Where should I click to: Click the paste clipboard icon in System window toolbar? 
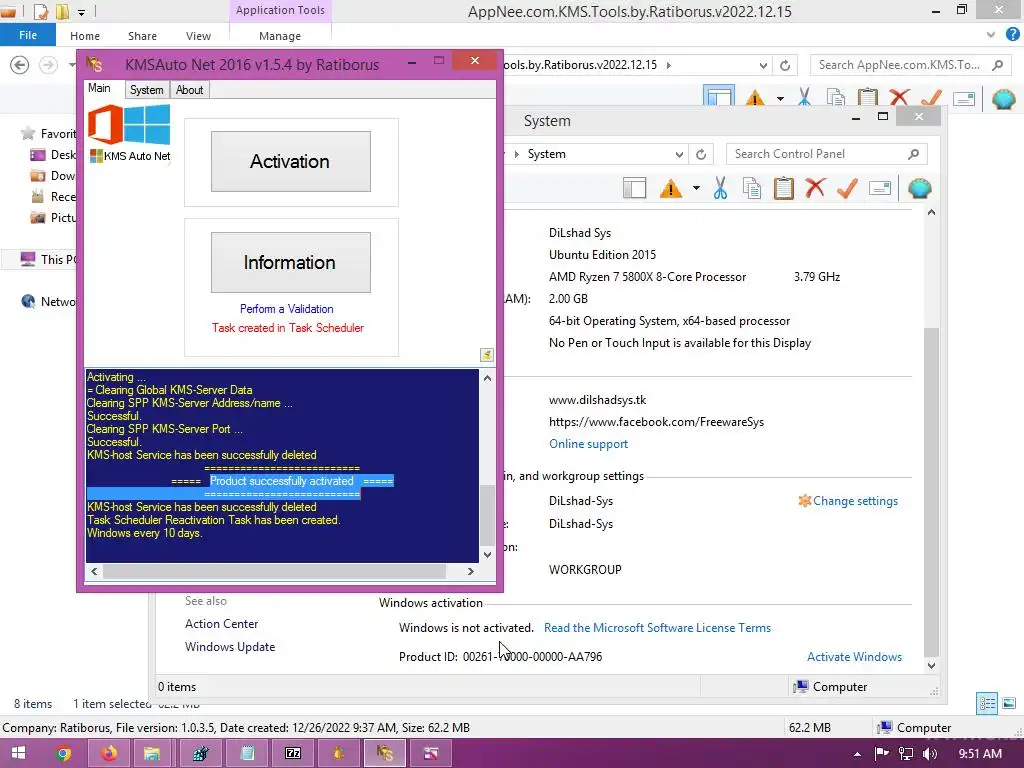pyautogui.click(x=783, y=188)
